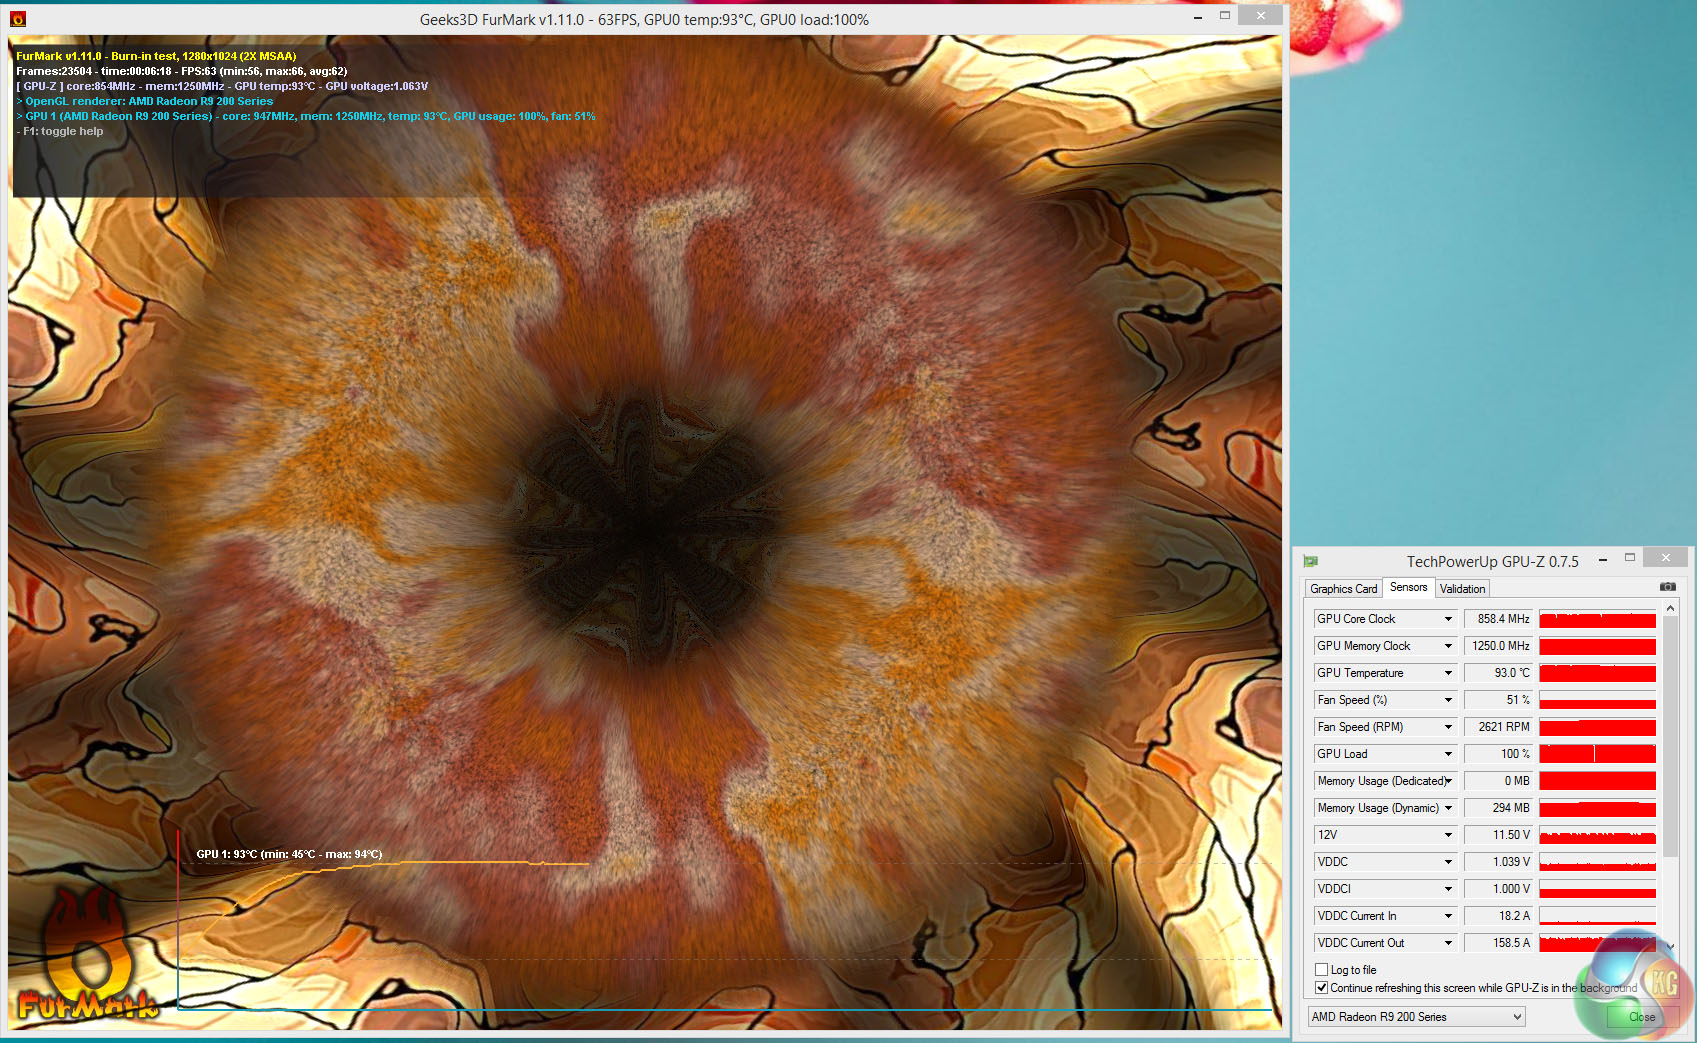Expand the GPU Core Clock sensor dropdown
Image resolution: width=1697 pixels, height=1043 pixels.
tap(1447, 619)
